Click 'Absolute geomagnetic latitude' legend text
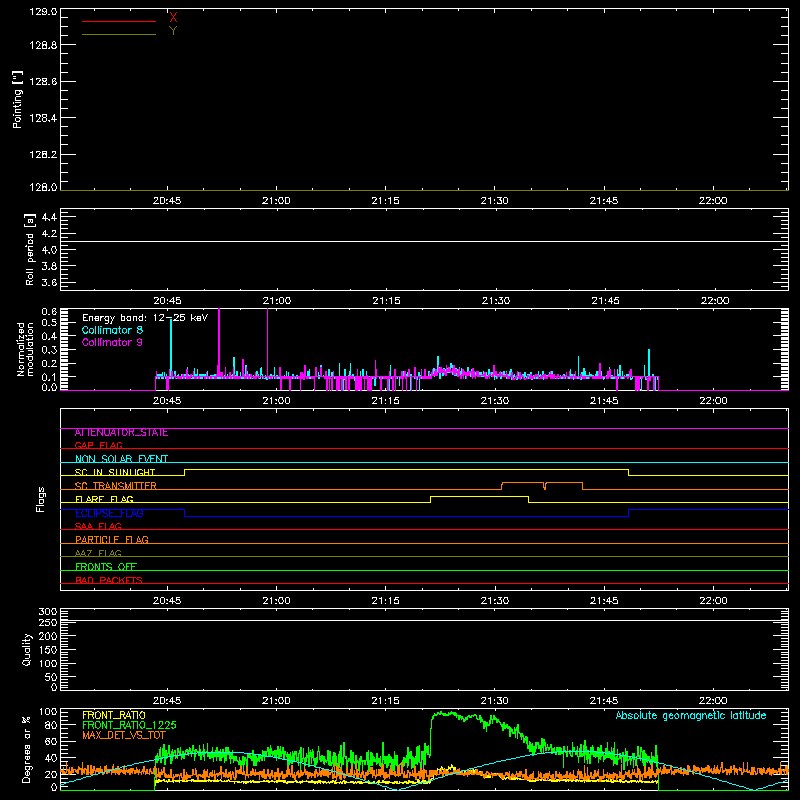Screen dimensions: 800x800 [x=691, y=715]
